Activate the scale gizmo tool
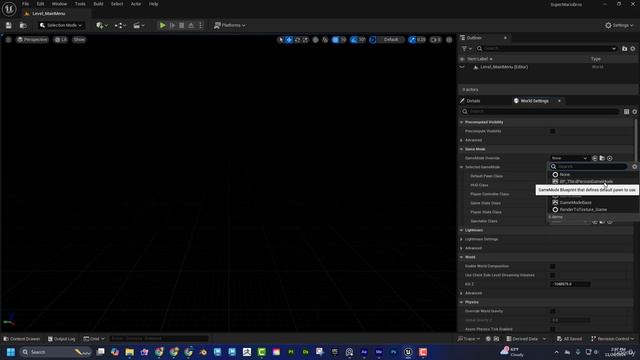Viewport: 640px width, 360px height. coord(305,40)
